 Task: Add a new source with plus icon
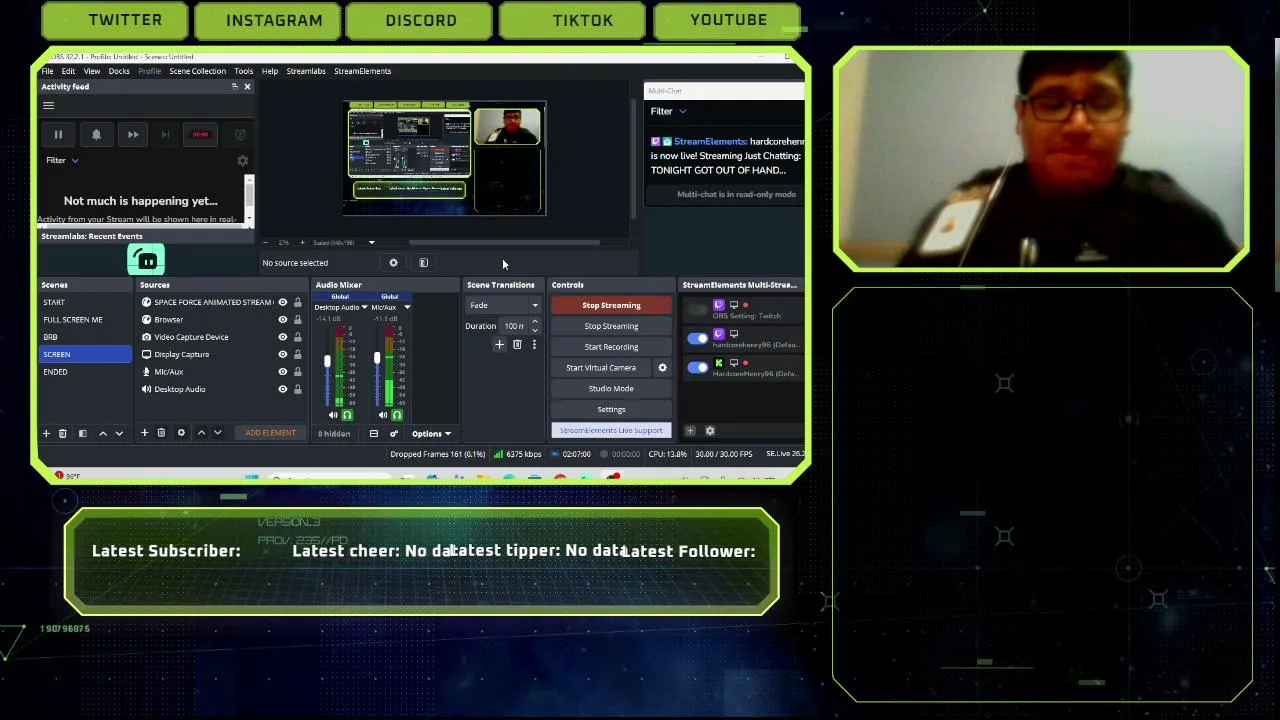pyautogui.click(x=144, y=433)
